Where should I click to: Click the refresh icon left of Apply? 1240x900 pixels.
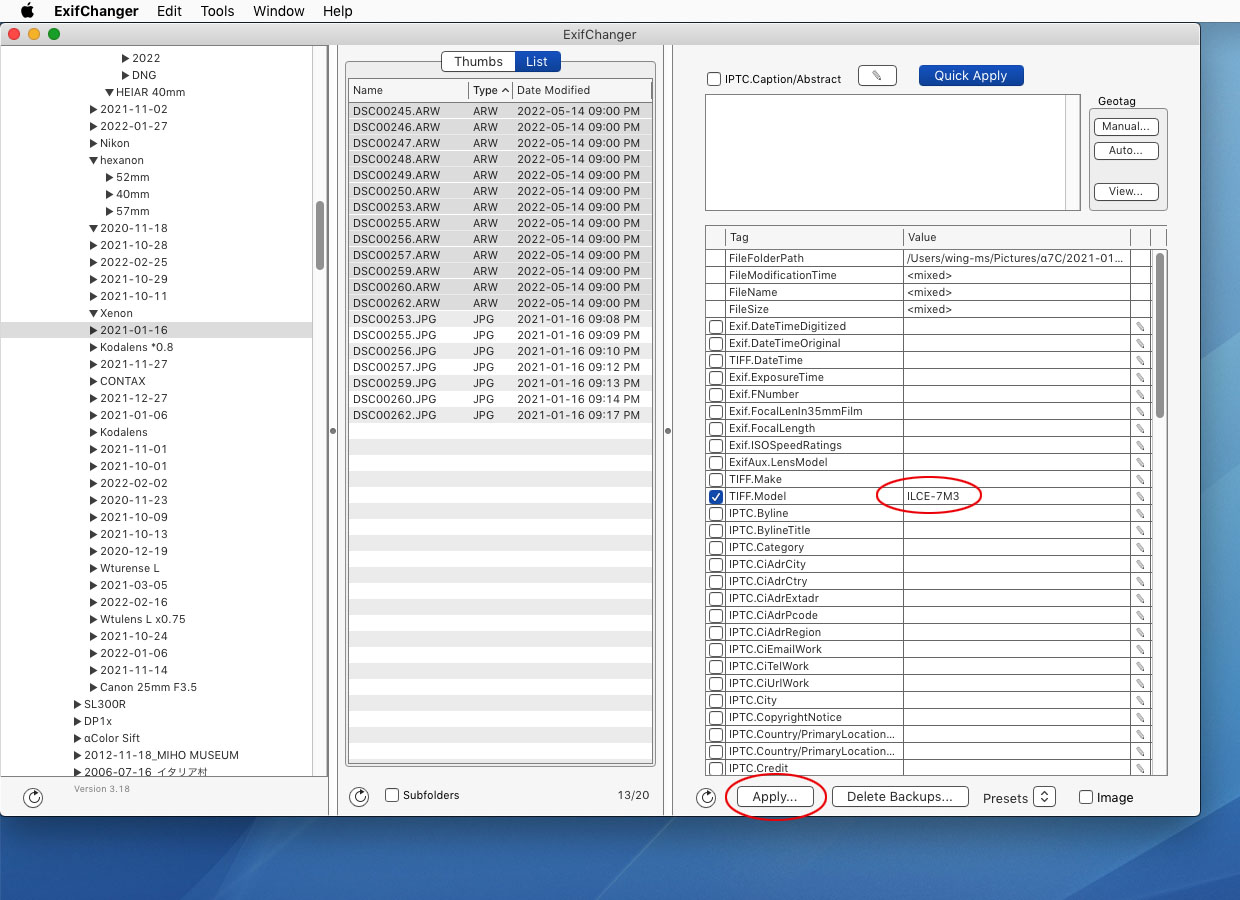point(707,797)
